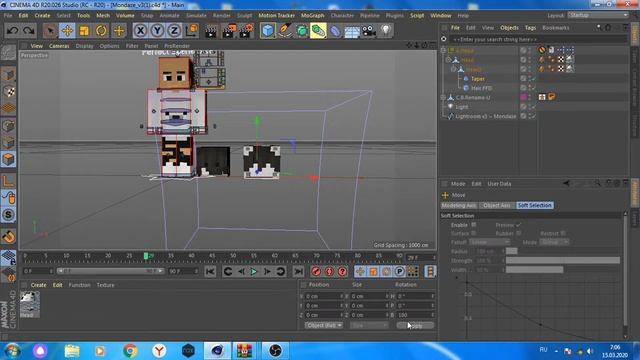Screen dimensions: 640x360
Task: Click the Enable Axis L-shaped icon
Action: (9, 181)
